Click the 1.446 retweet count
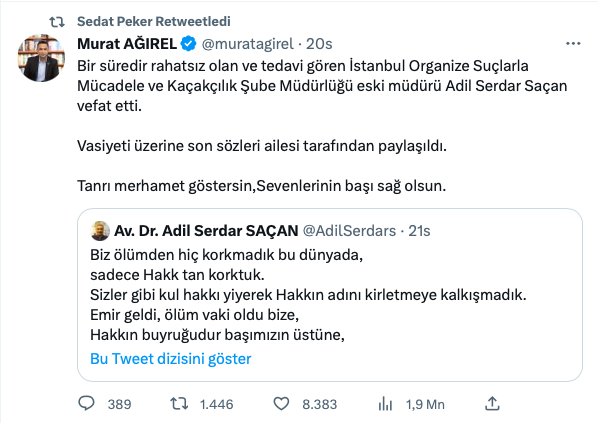 (216, 404)
